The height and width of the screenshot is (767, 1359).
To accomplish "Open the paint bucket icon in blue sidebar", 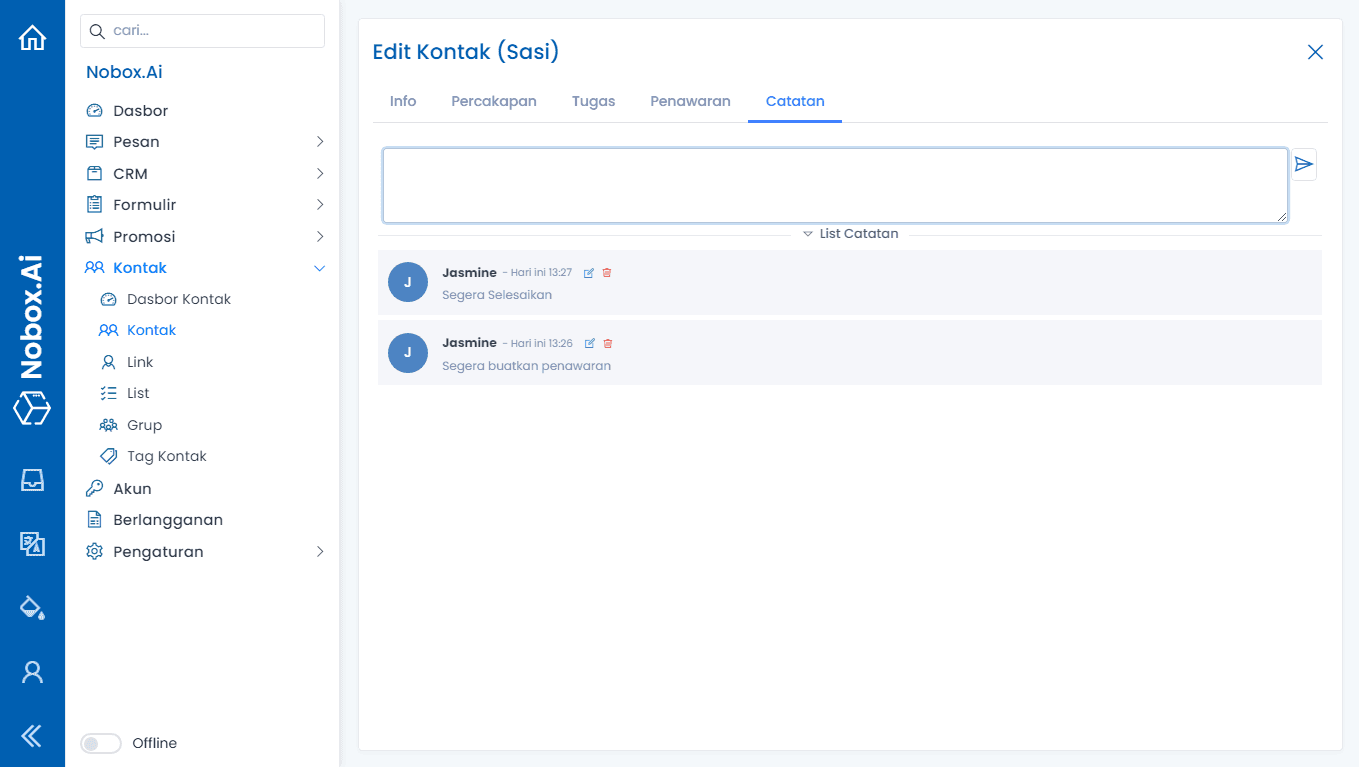I will click(32, 607).
